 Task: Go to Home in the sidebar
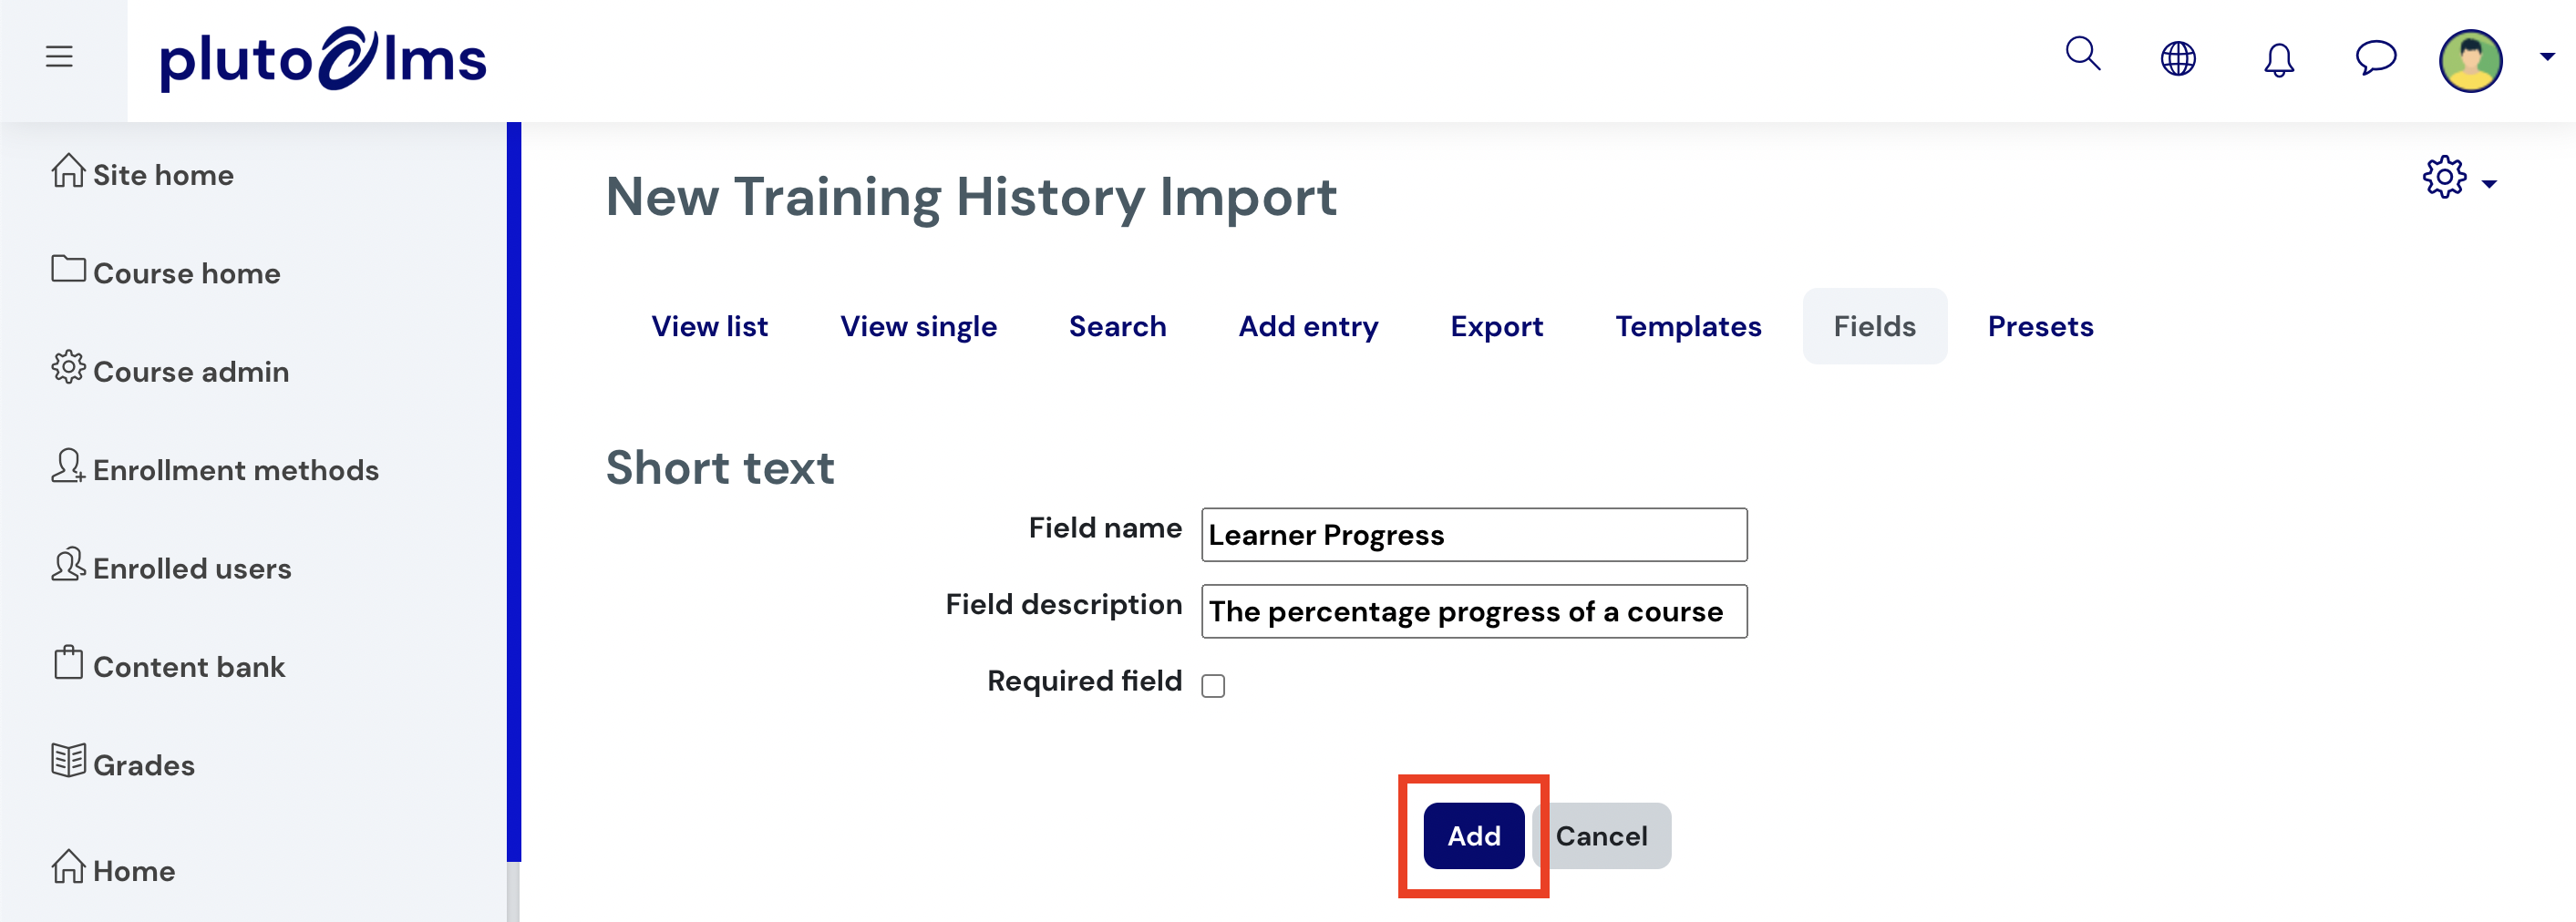pyautogui.click(x=134, y=871)
